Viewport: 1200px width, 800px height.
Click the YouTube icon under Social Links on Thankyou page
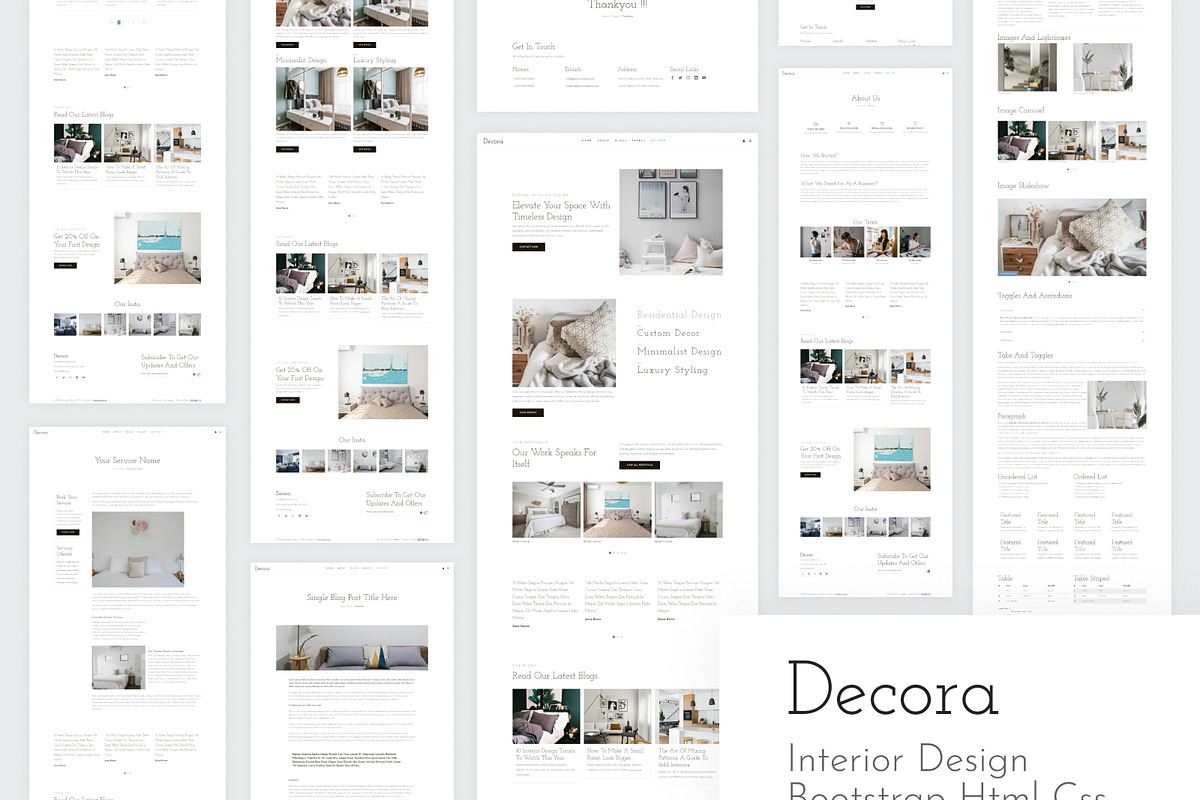tap(704, 77)
